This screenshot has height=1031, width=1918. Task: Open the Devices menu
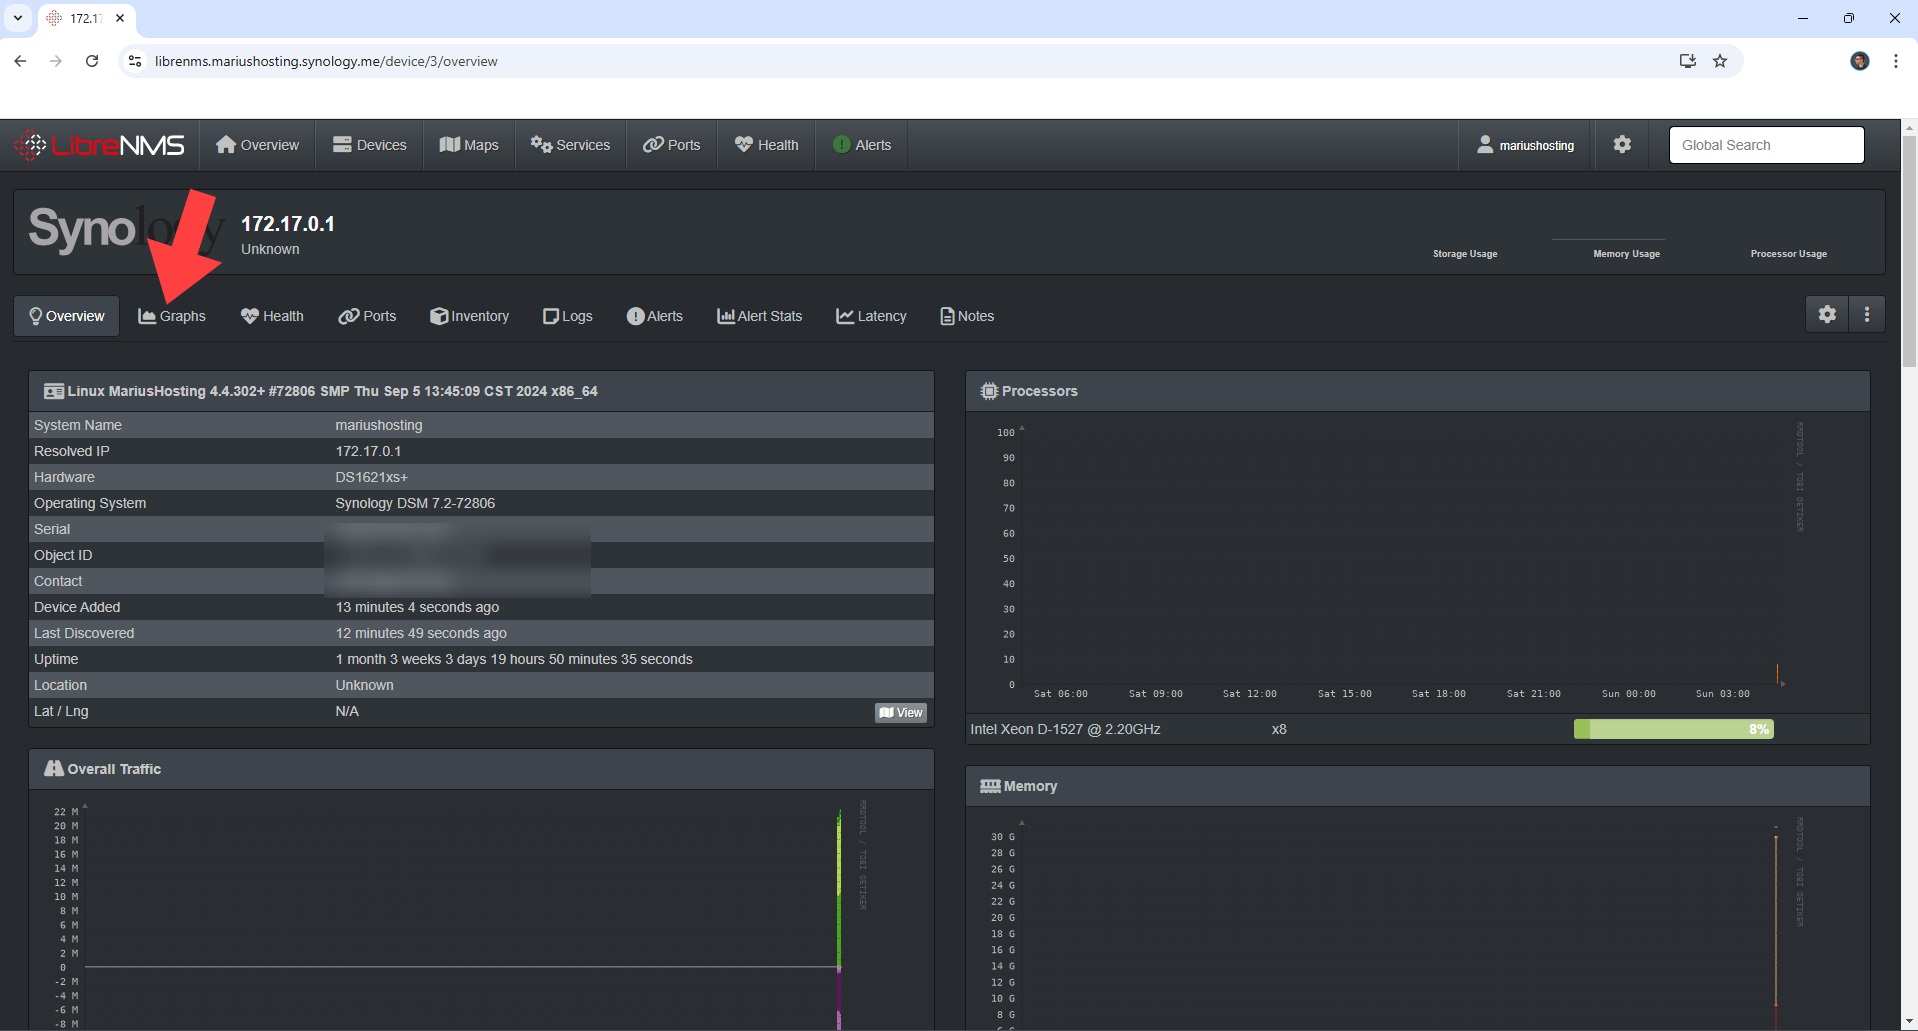(369, 145)
